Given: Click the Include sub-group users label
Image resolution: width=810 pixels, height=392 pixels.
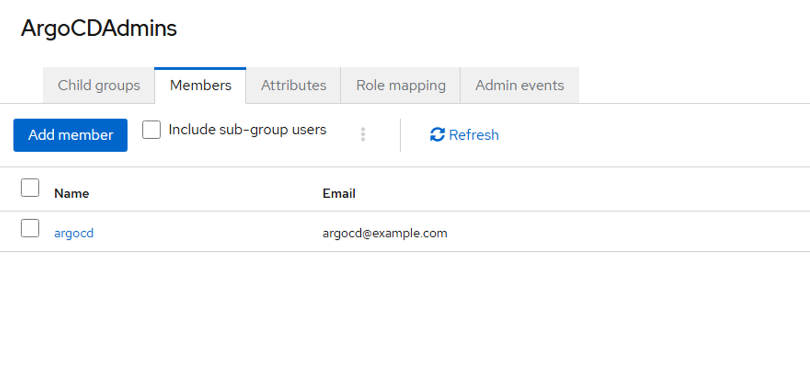Looking at the screenshot, I should [x=247, y=130].
